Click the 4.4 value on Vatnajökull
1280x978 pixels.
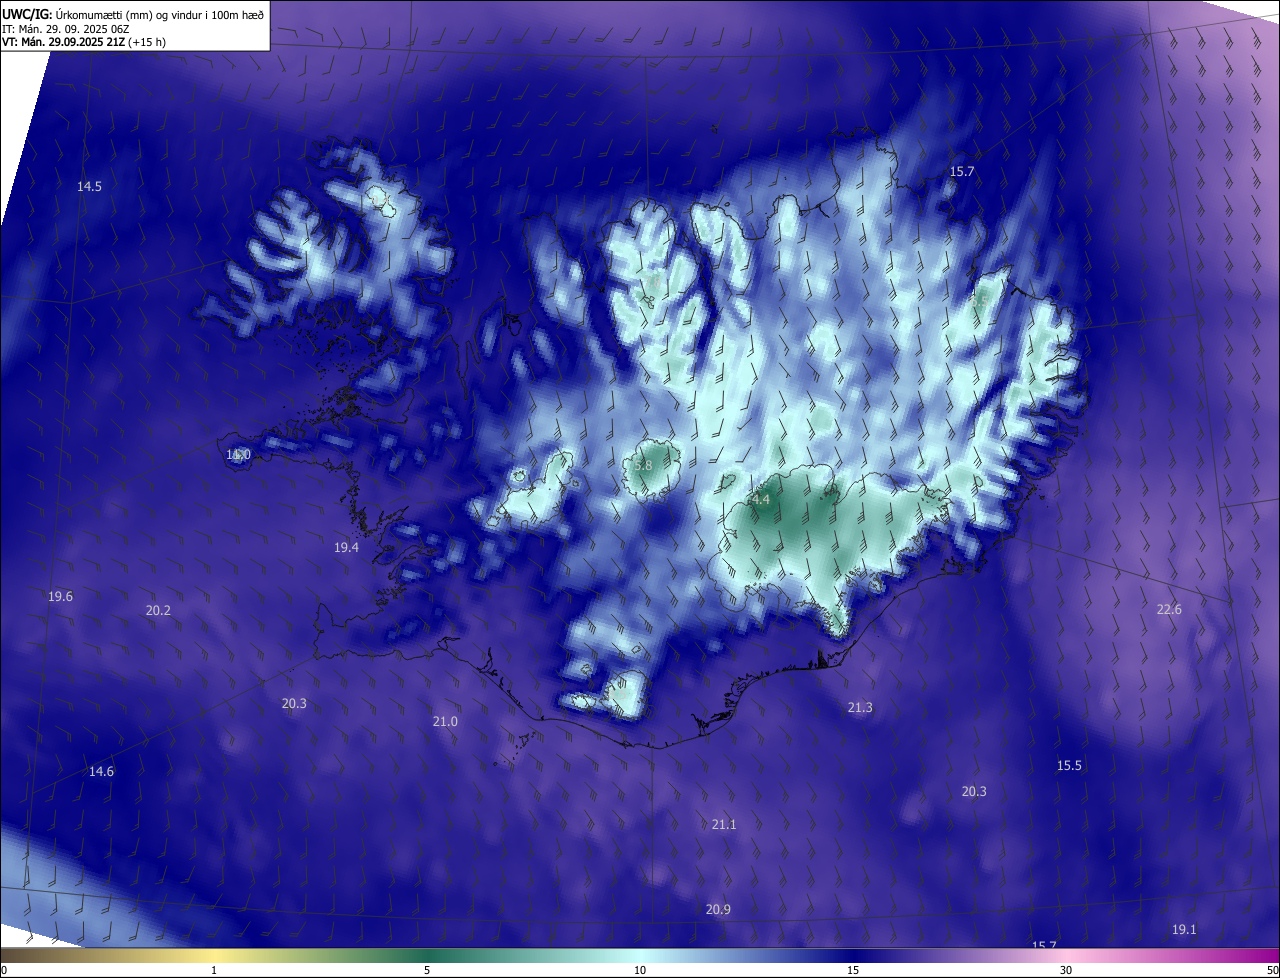(x=761, y=500)
